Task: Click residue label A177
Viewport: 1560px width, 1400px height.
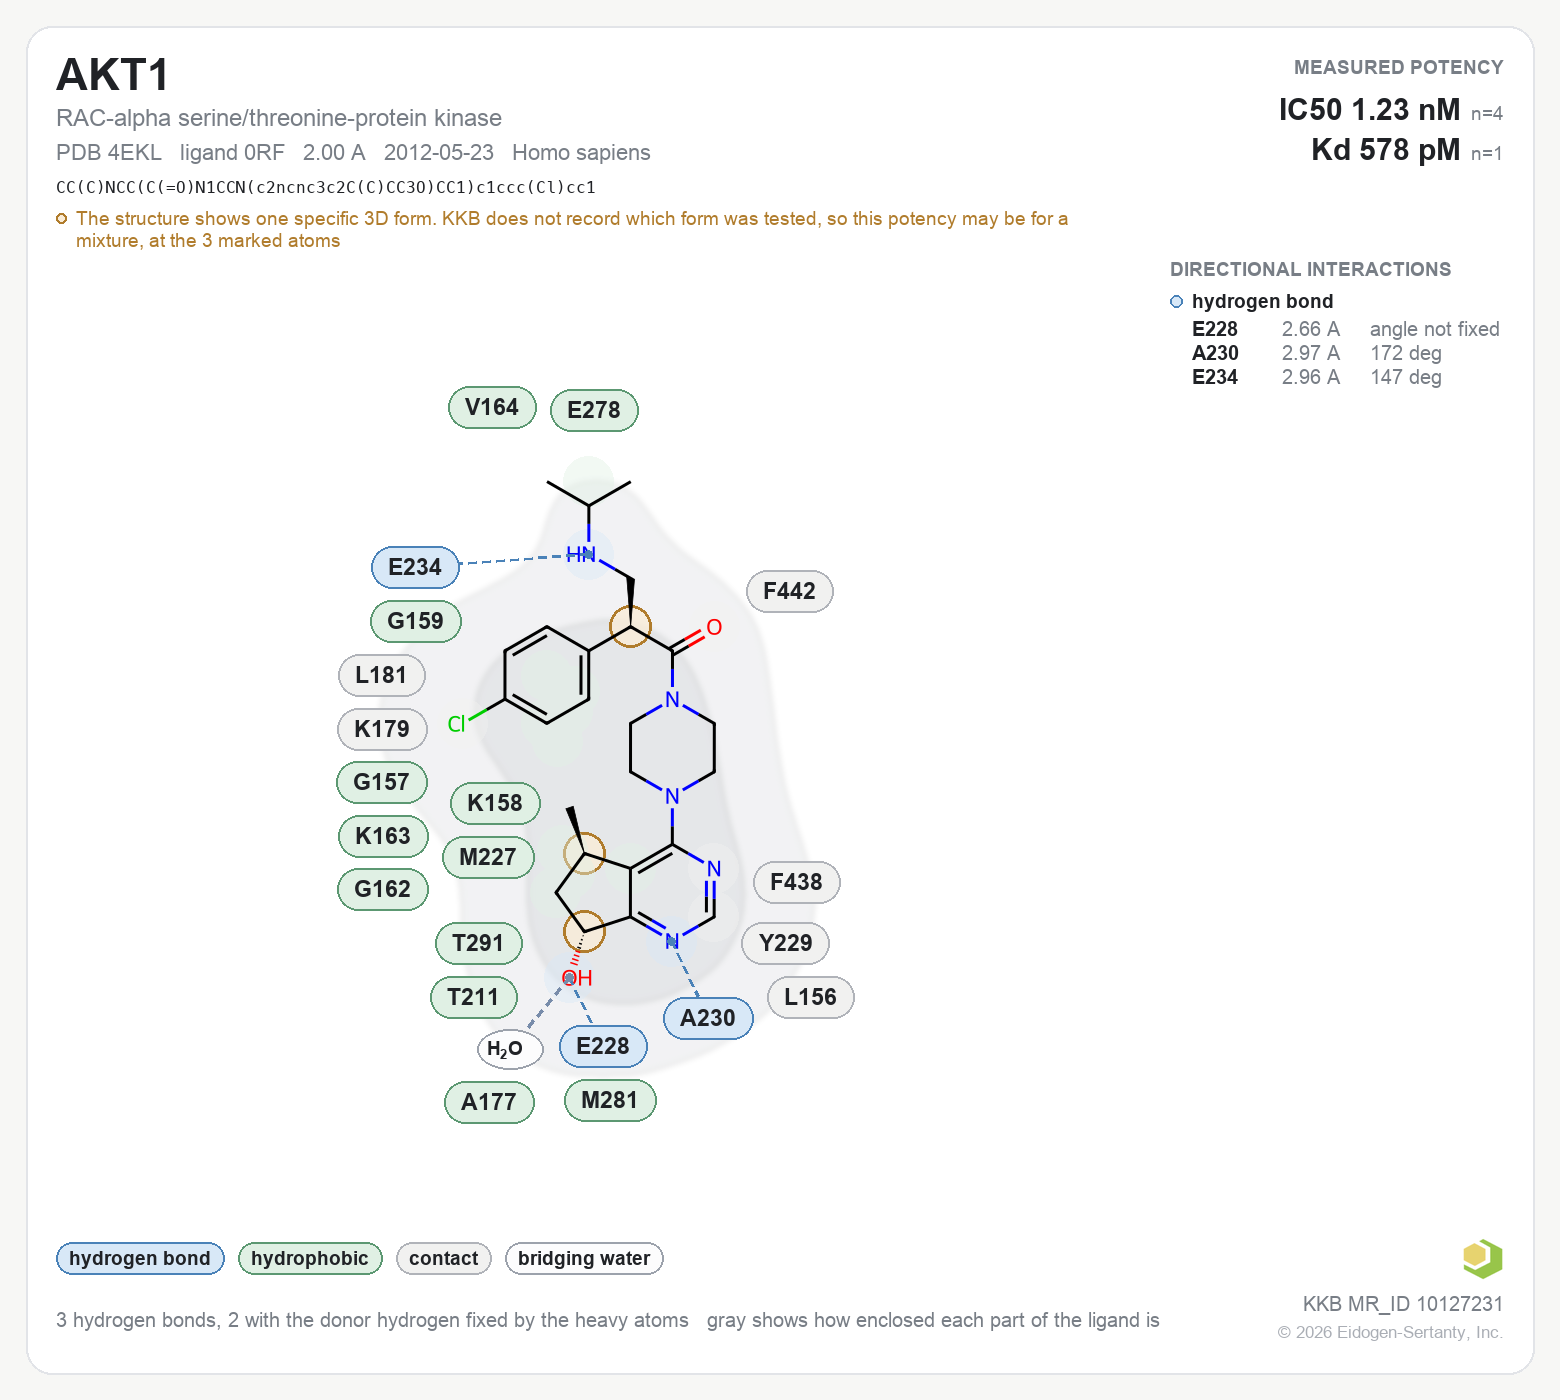Action: point(489,1102)
